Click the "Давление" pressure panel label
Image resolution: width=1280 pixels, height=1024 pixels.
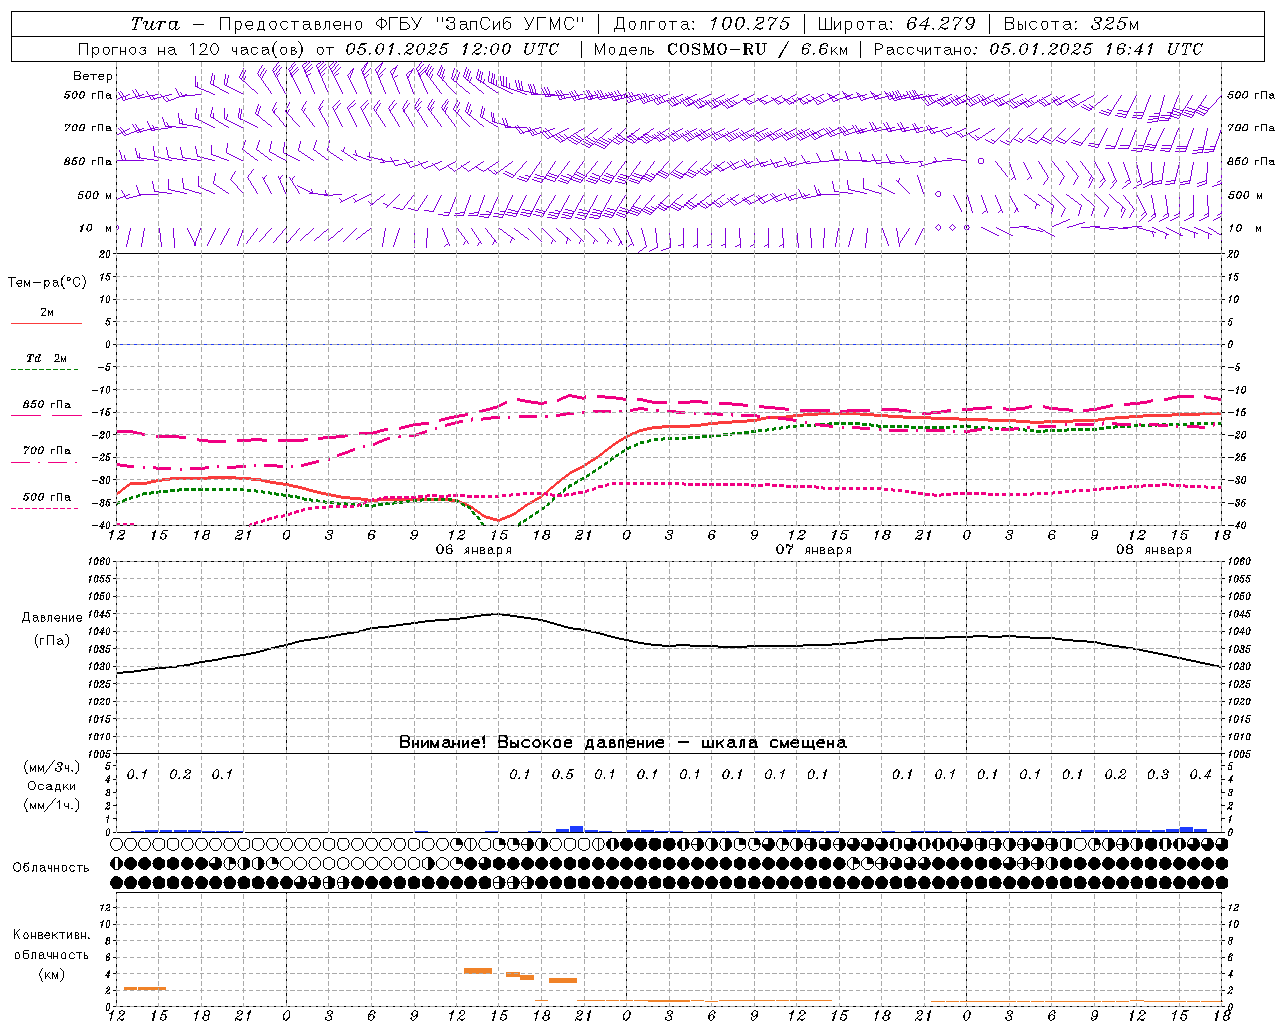click(x=51, y=618)
